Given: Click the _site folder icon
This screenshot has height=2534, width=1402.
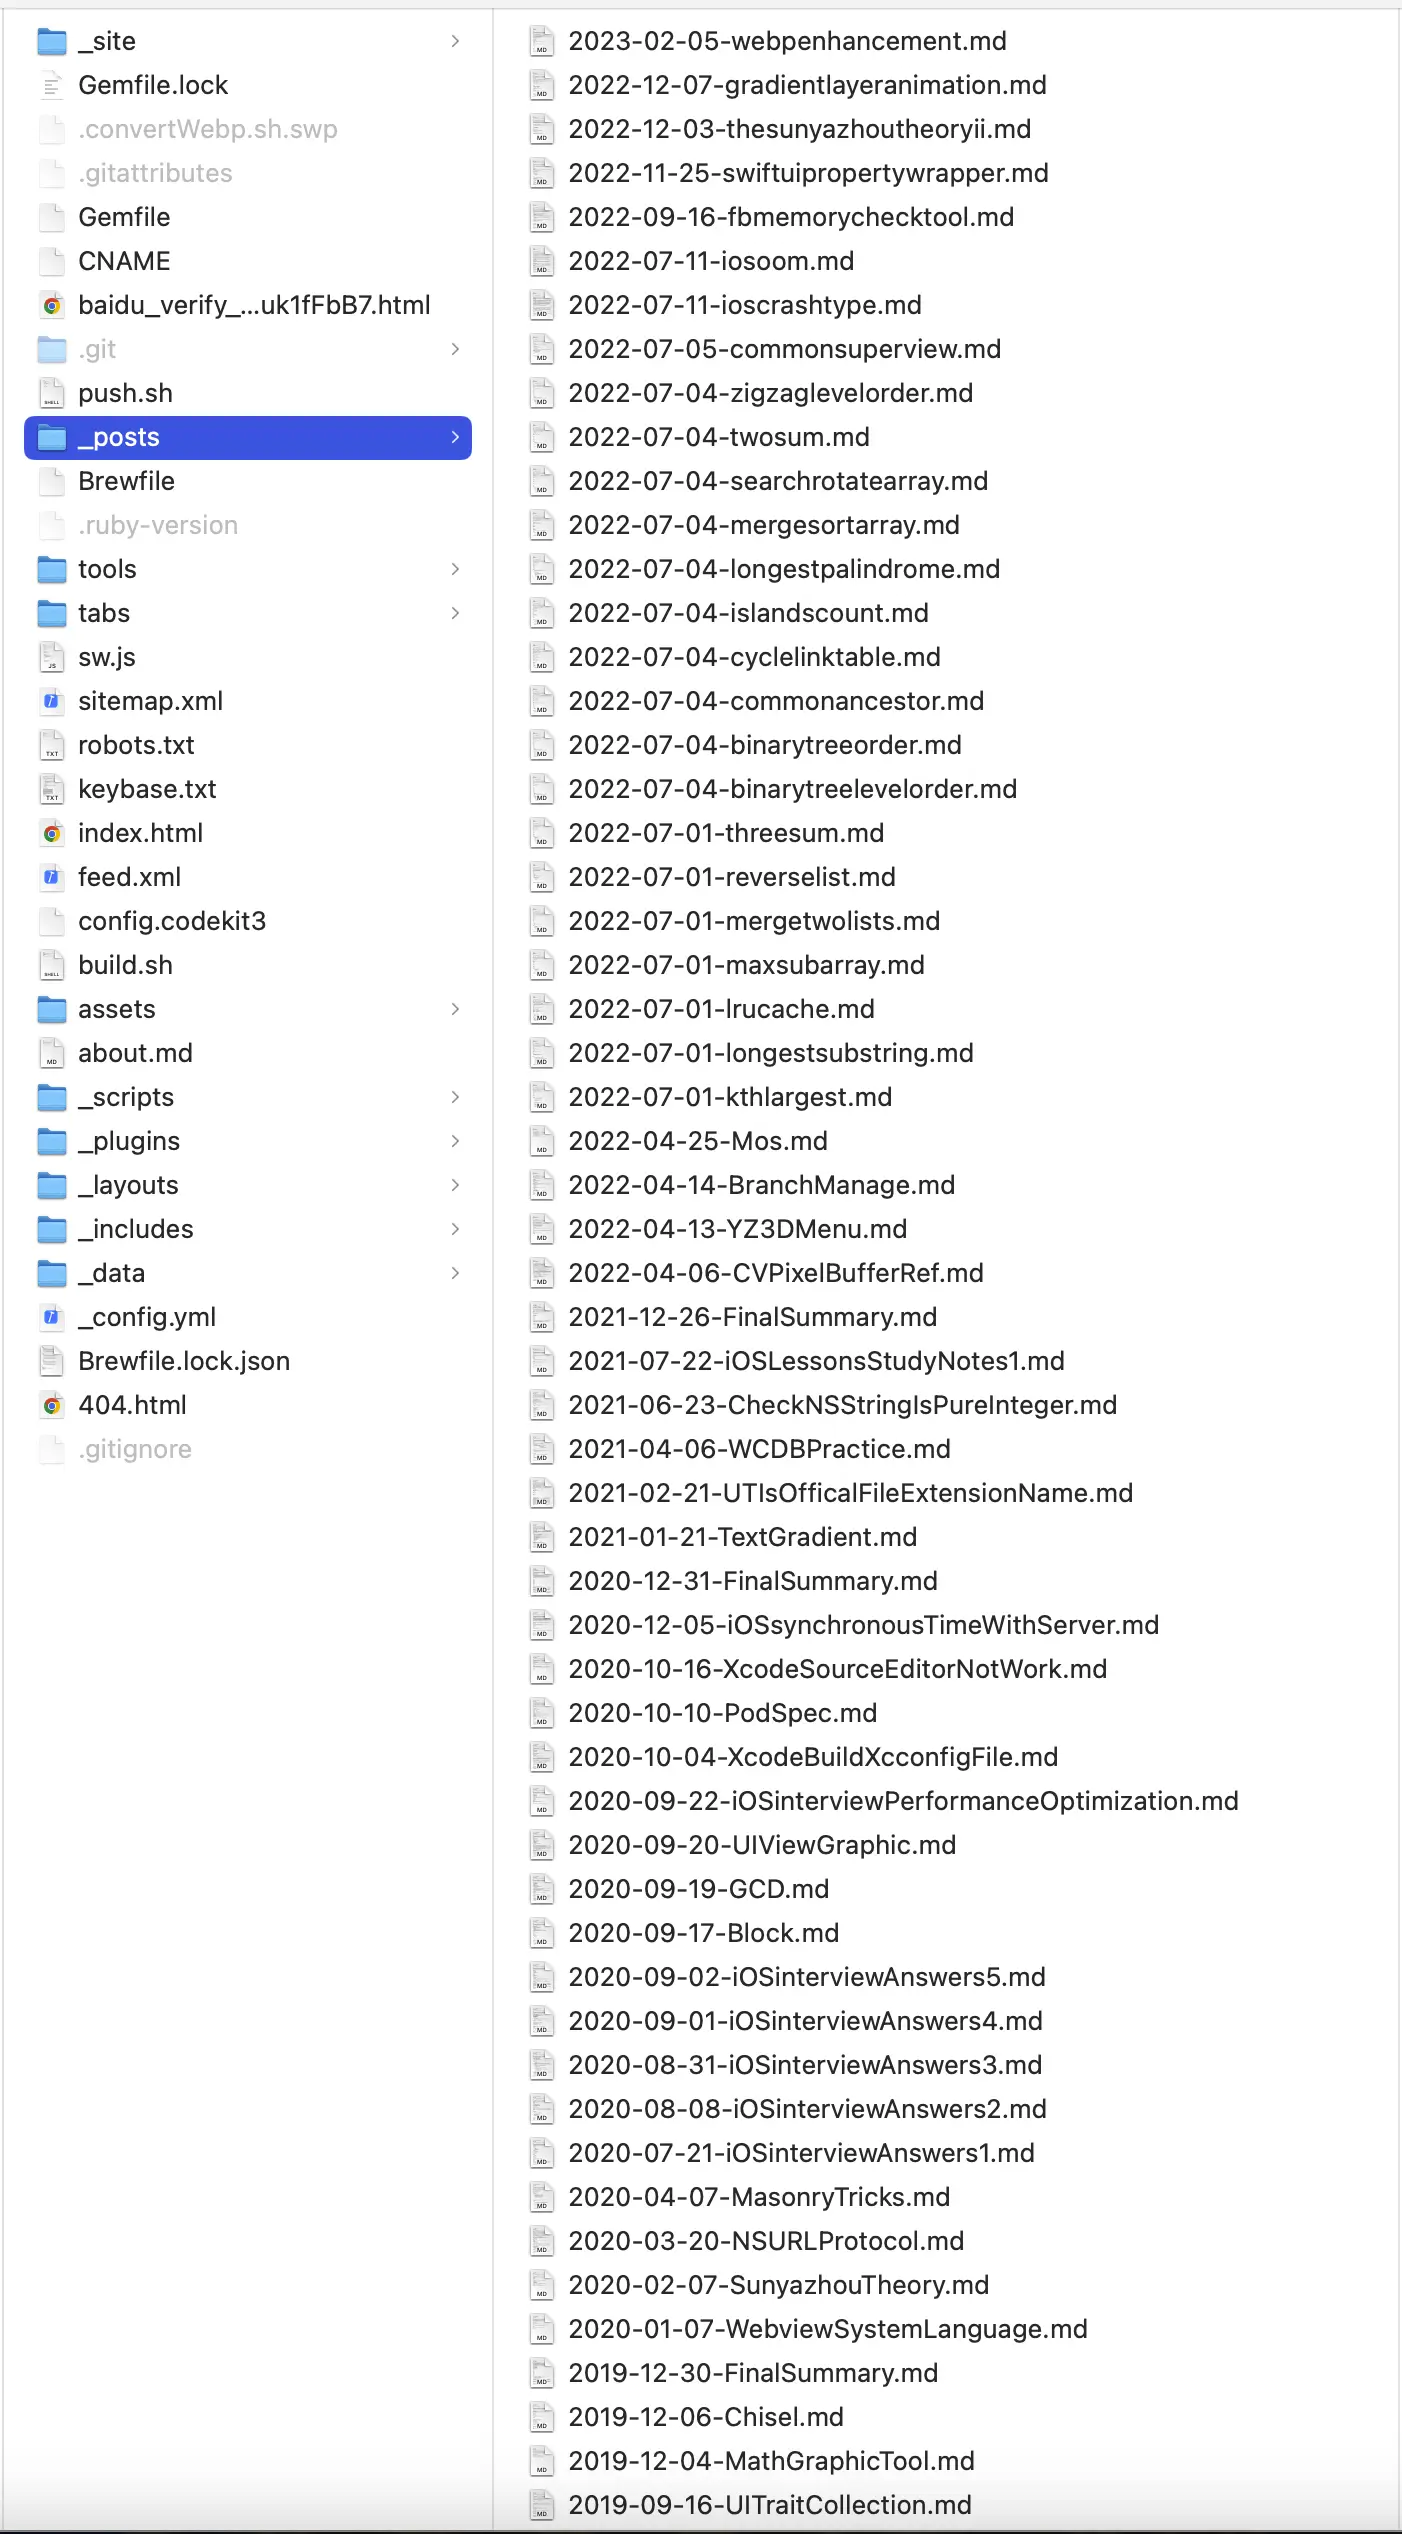Looking at the screenshot, I should pos(52,41).
